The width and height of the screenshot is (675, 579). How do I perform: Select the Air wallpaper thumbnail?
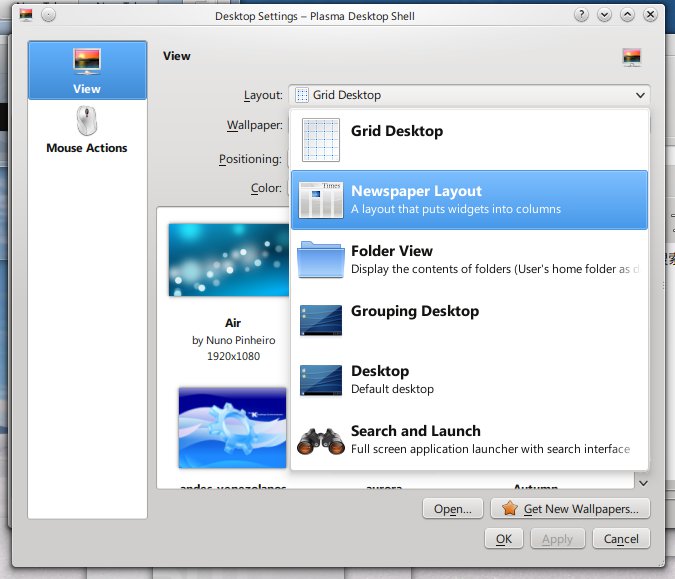229,260
